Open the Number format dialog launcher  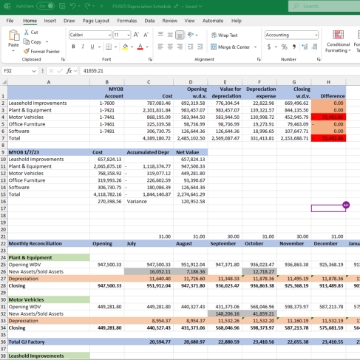pos(319,59)
